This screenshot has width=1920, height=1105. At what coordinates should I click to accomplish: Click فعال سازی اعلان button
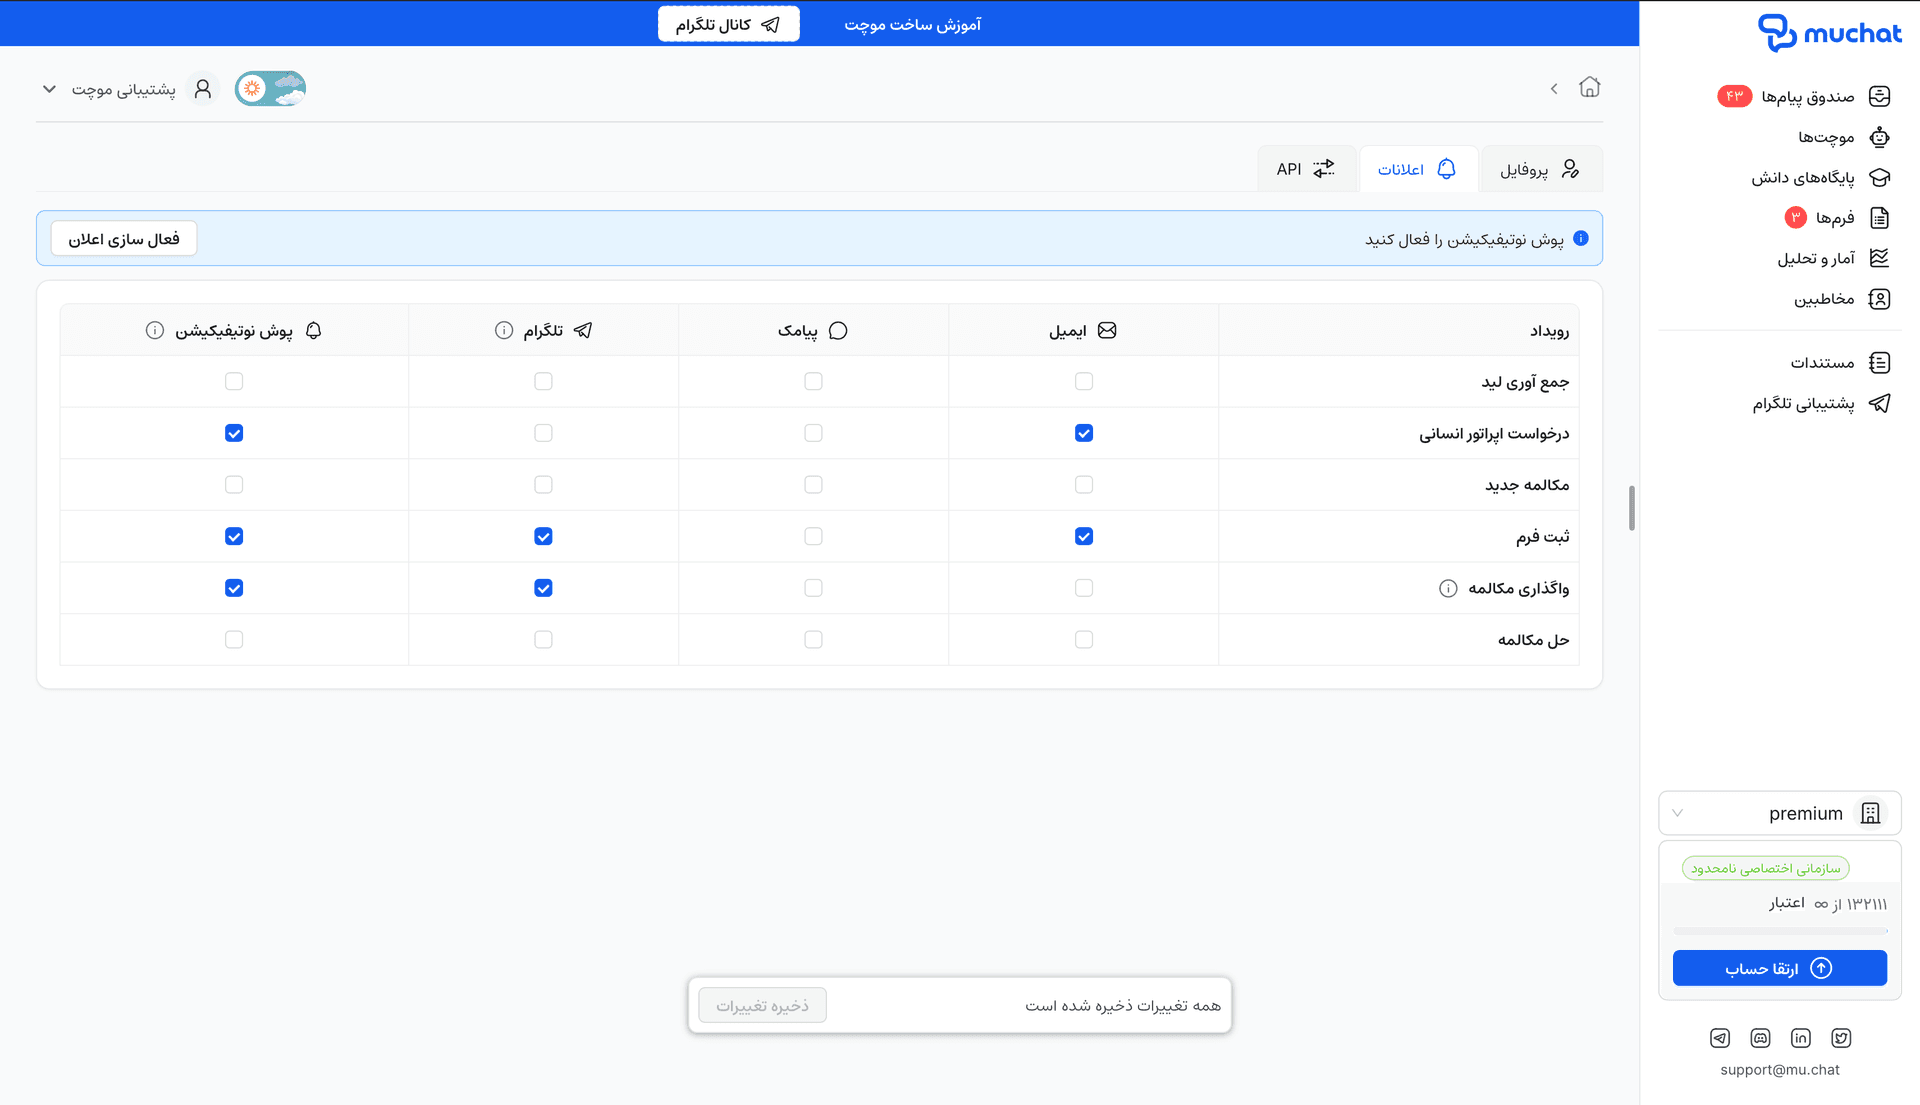pyautogui.click(x=124, y=238)
